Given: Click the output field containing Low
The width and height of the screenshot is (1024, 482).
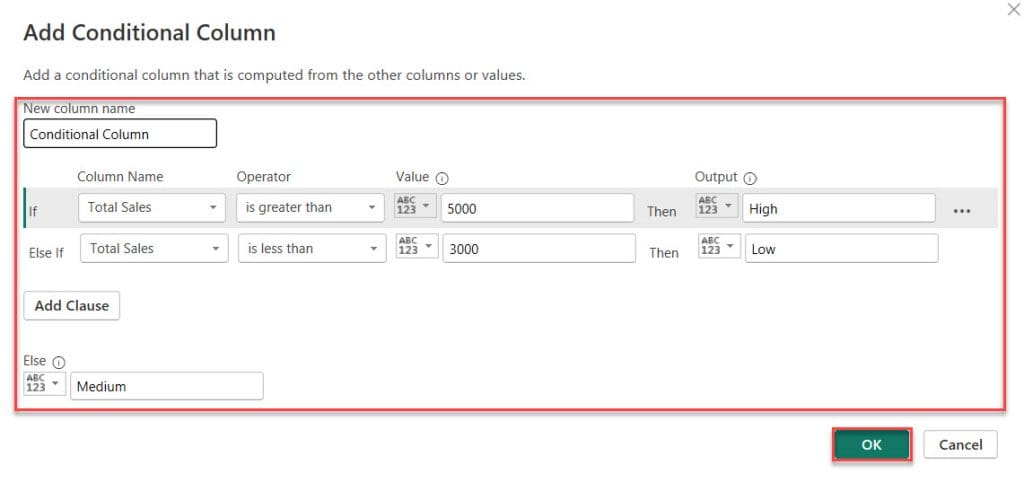Looking at the screenshot, I should [842, 248].
